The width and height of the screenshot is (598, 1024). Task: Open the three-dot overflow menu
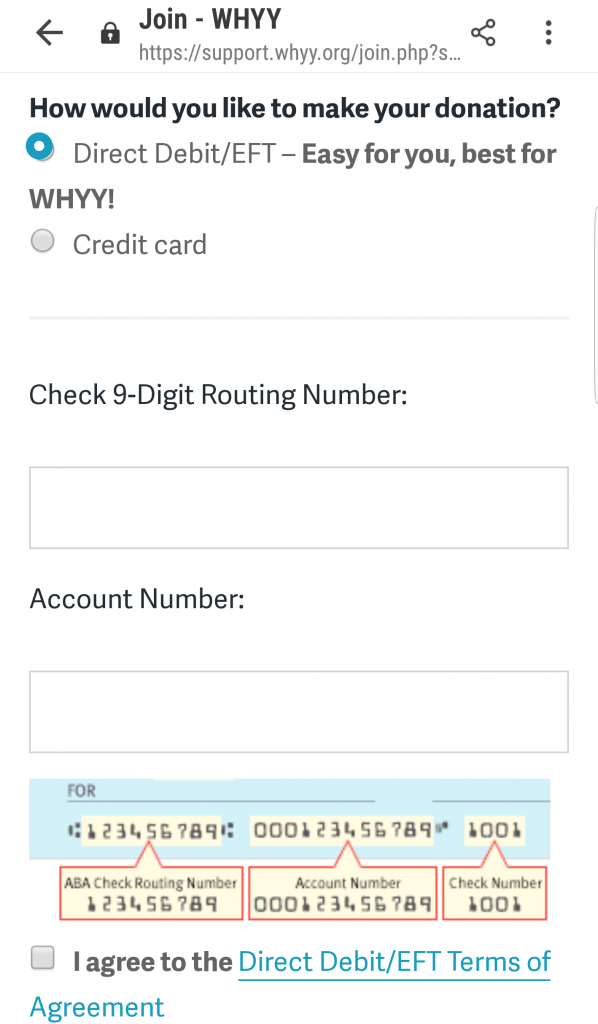548,33
